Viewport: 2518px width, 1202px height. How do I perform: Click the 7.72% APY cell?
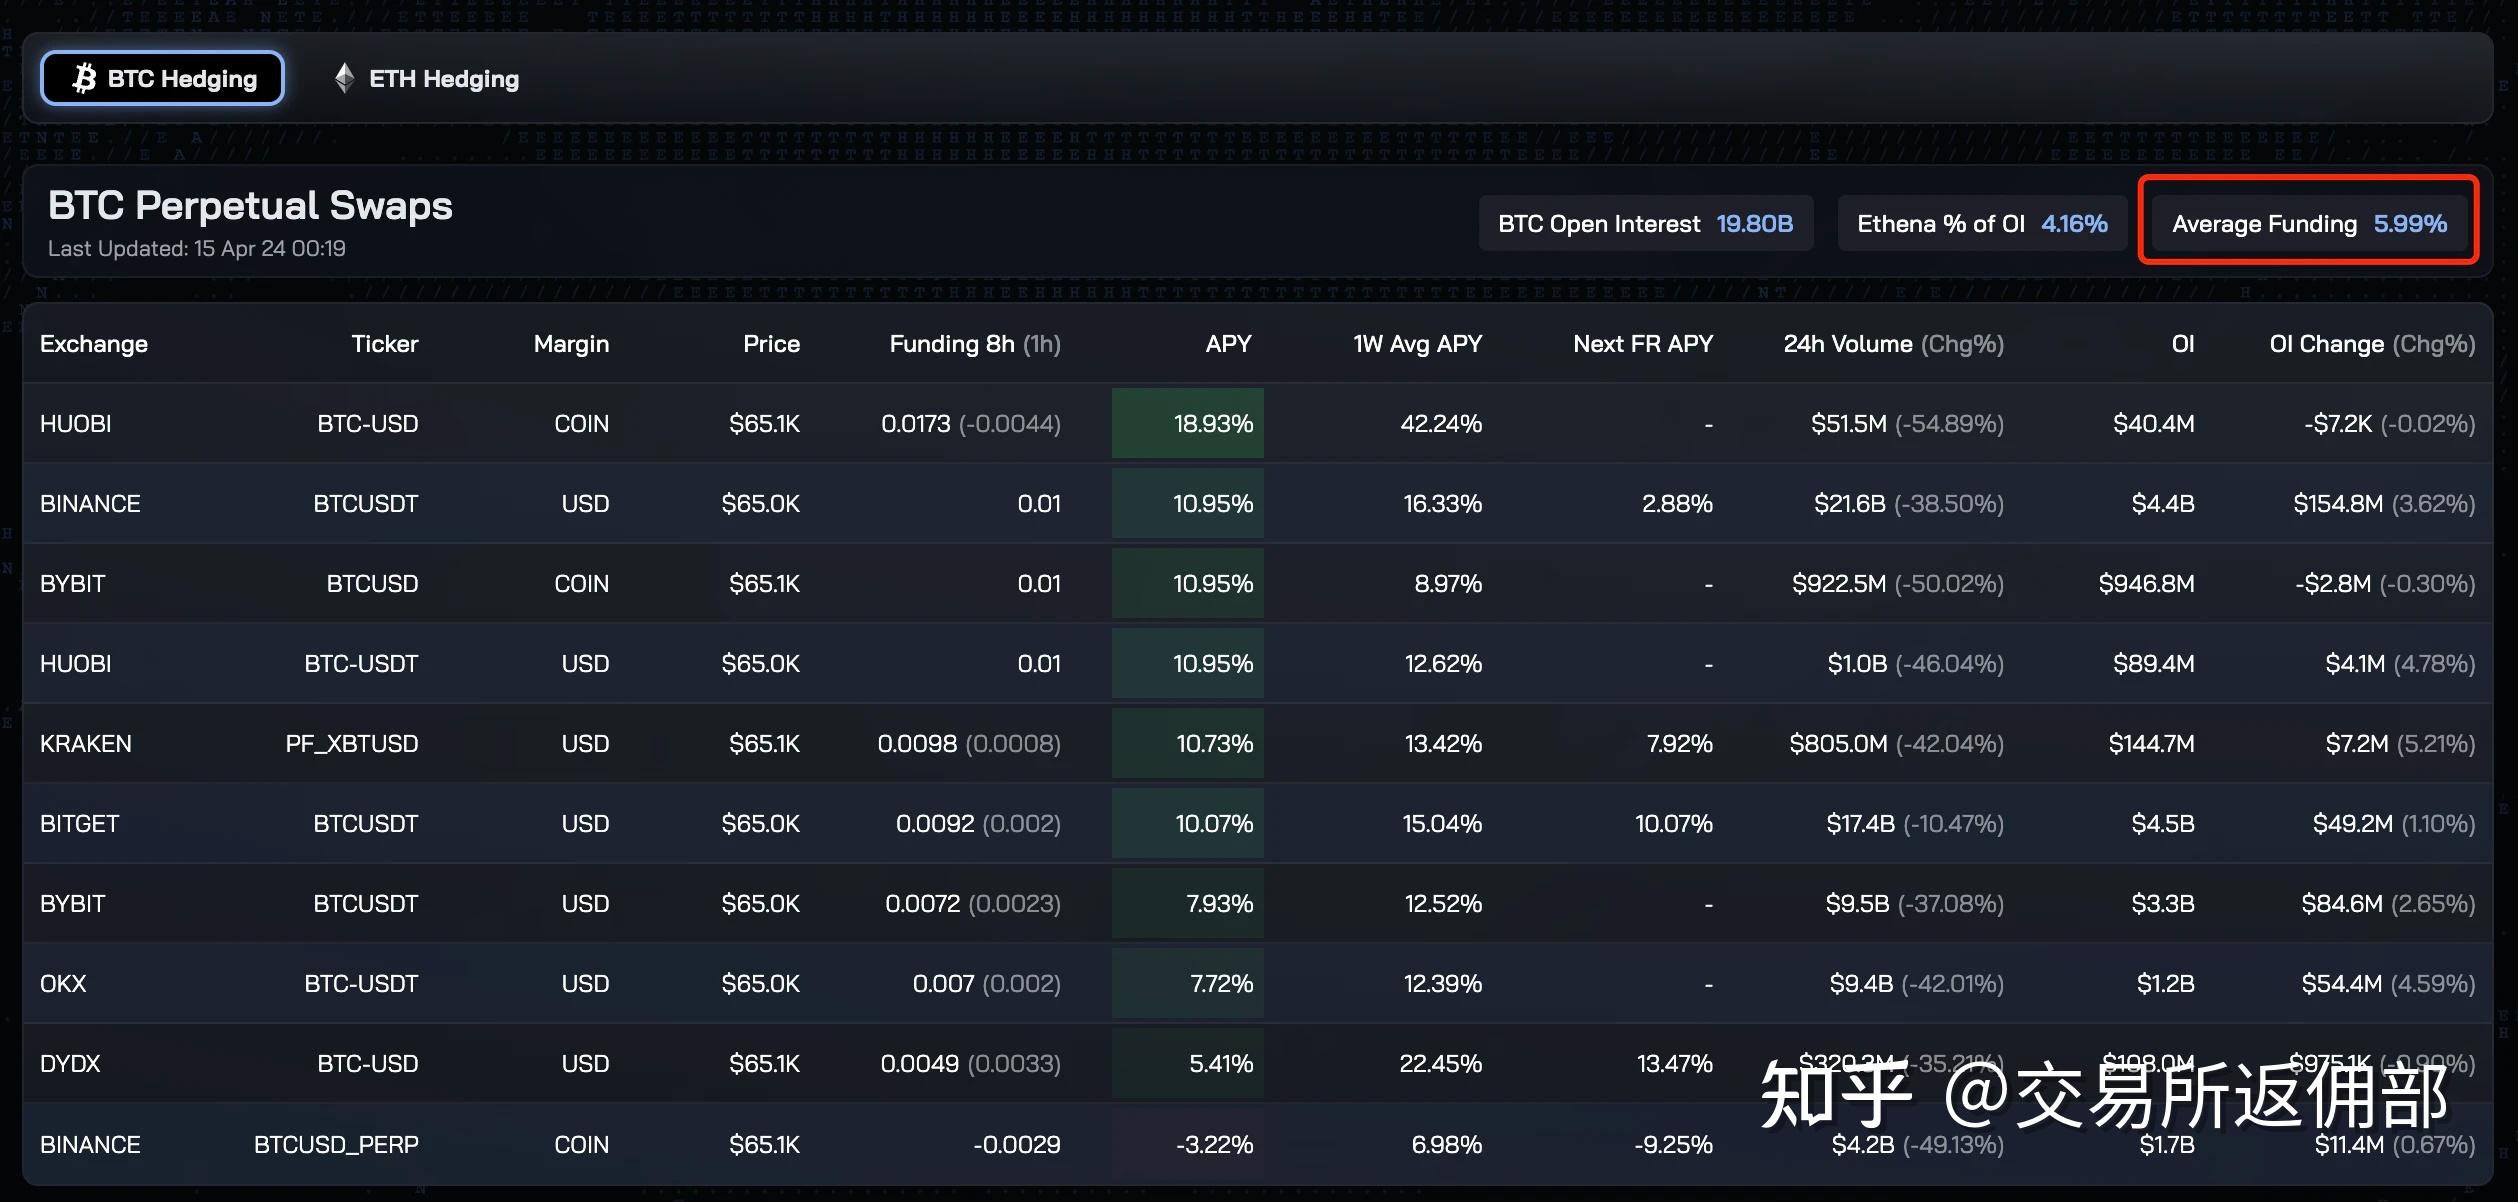[x=1188, y=983]
